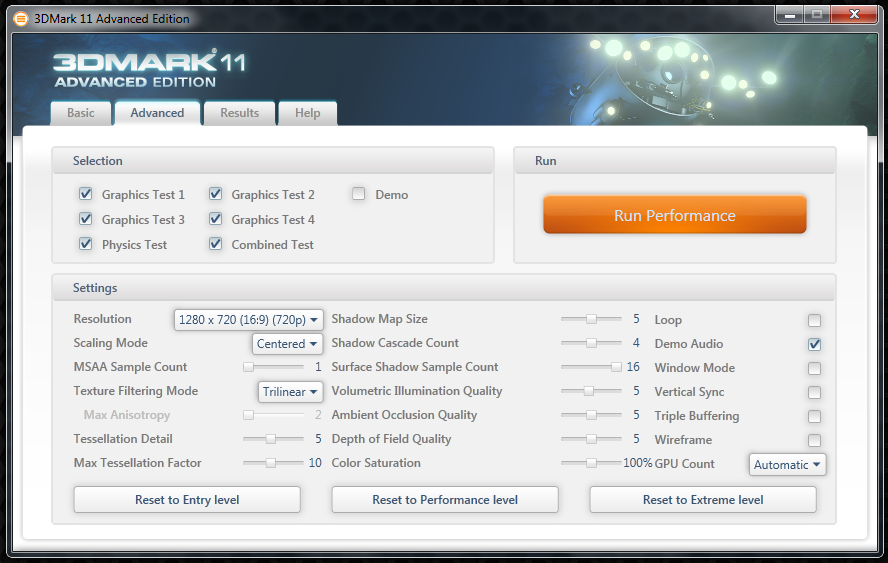Enable Wireframe checkbox
Image resolution: width=888 pixels, height=563 pixels.
coord(814,440)
